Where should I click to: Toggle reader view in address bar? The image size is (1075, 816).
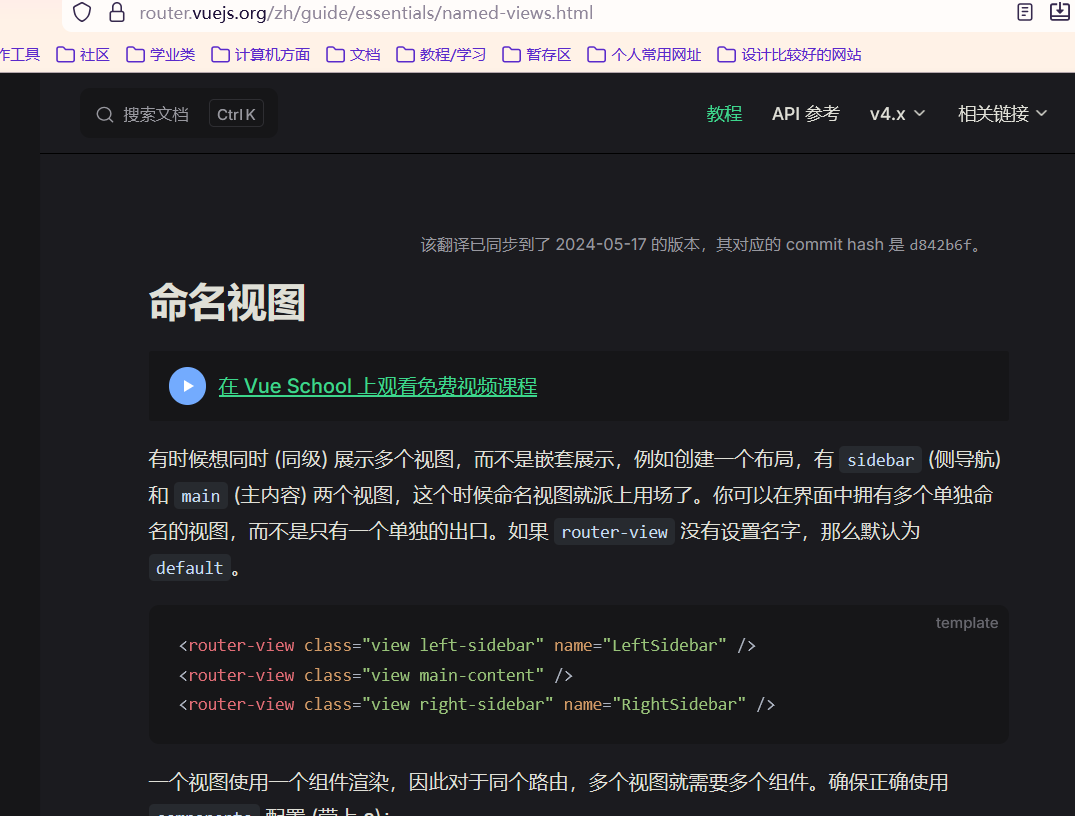click(x=1025, y=12)
